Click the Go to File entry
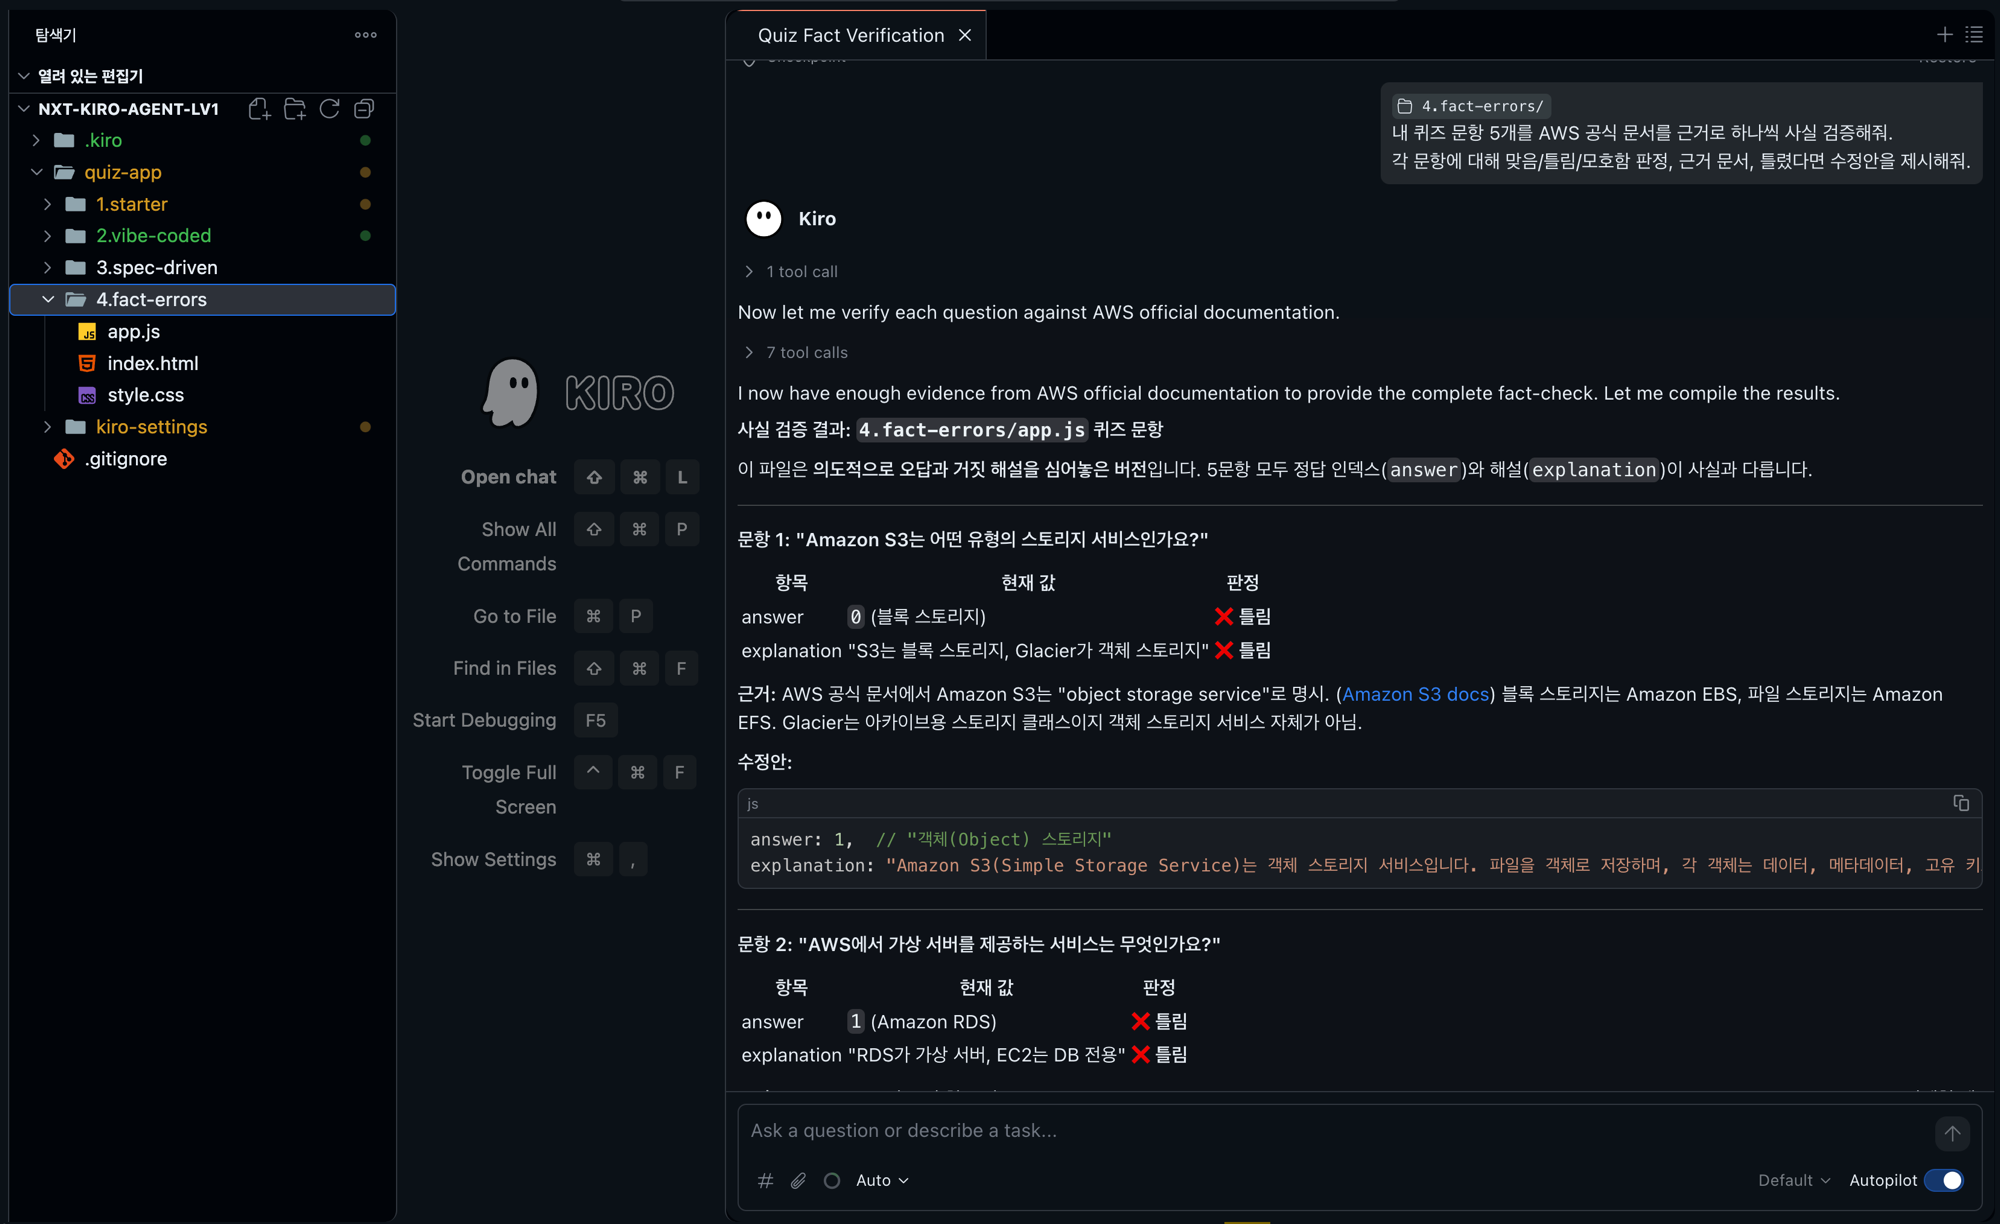2000x1224 pixels. click(514, 616)
